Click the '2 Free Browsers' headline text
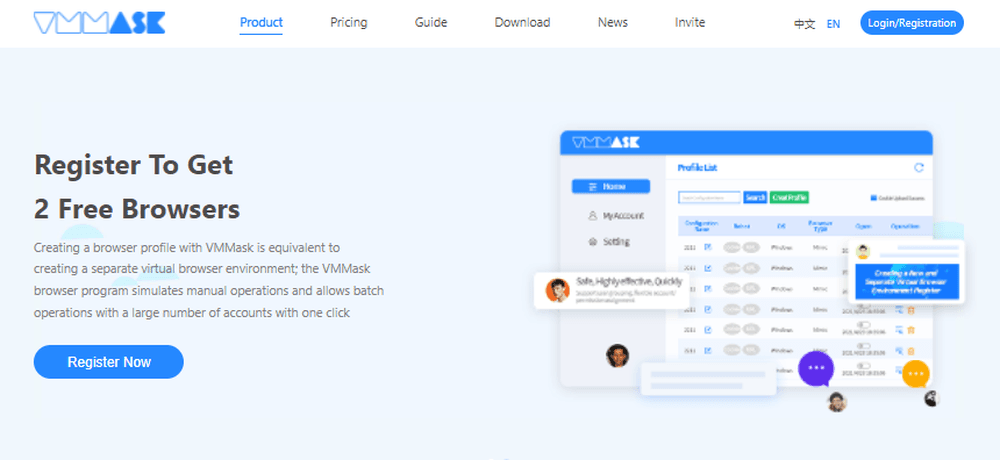This screenshot has height=460, width=1000. (137, 209)
